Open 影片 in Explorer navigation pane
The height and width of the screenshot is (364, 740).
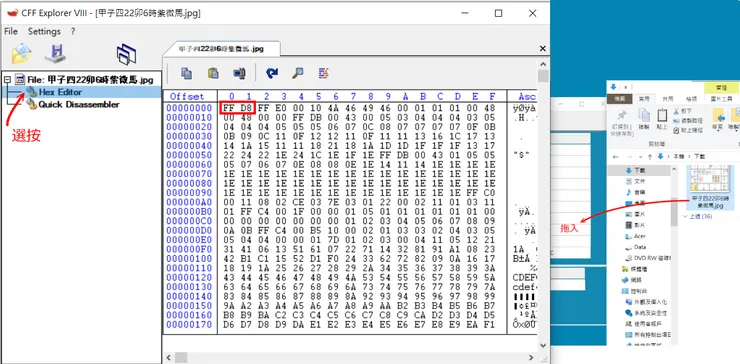click(x=639, y=225)
